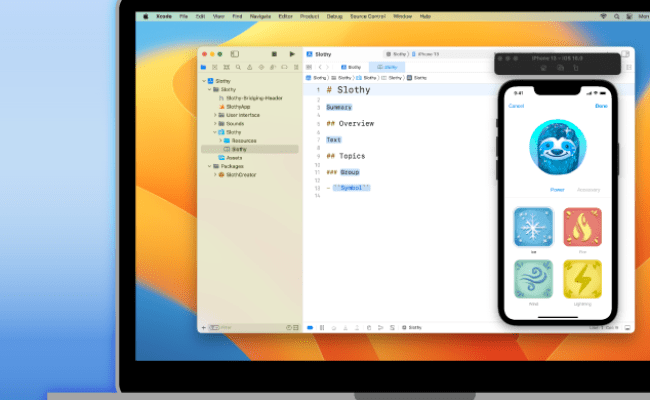Expand the SlothCreator package

215,175
